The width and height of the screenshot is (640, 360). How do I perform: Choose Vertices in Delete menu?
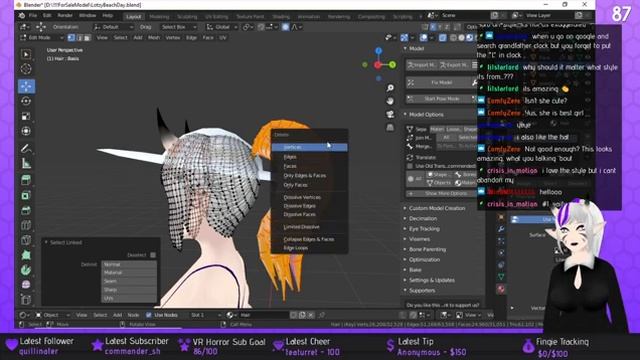coord(309,147)
